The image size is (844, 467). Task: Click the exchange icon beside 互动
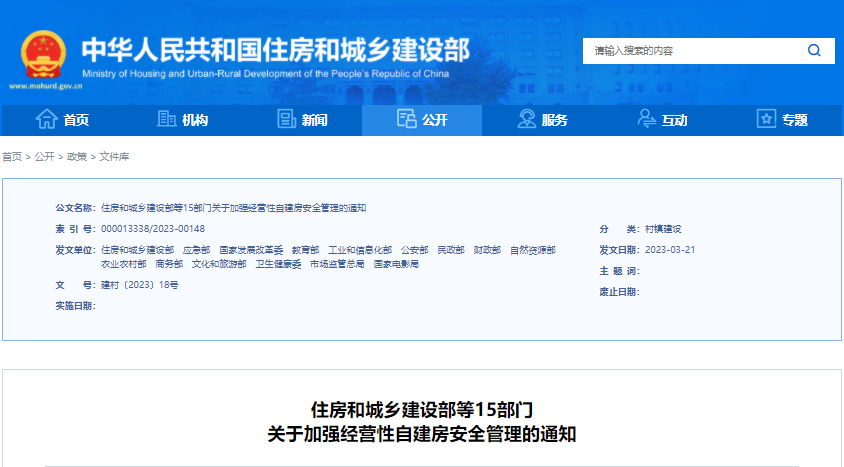click(x=646, y=118)
